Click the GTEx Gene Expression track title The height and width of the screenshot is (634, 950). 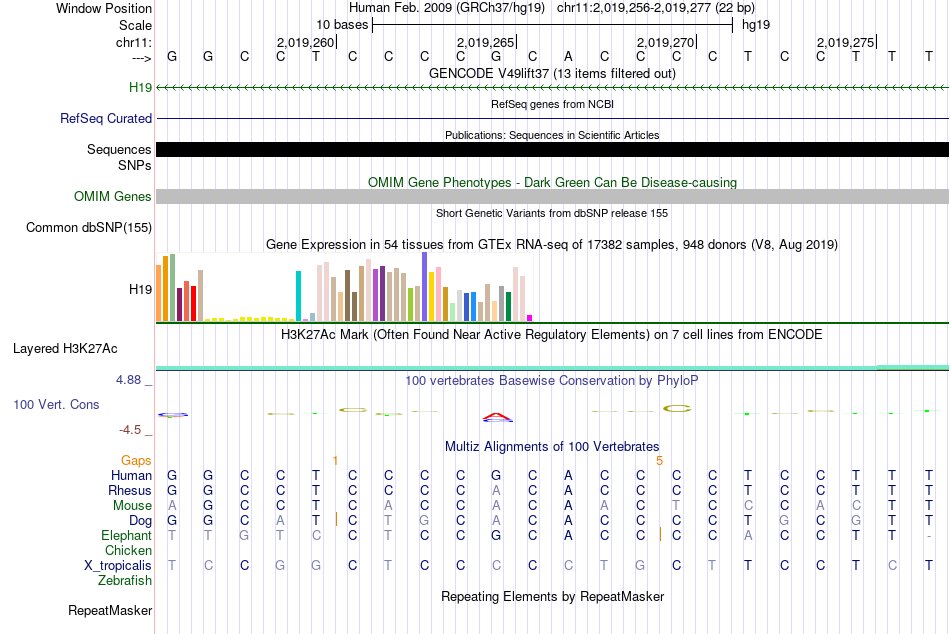click(x=552, y=245)
